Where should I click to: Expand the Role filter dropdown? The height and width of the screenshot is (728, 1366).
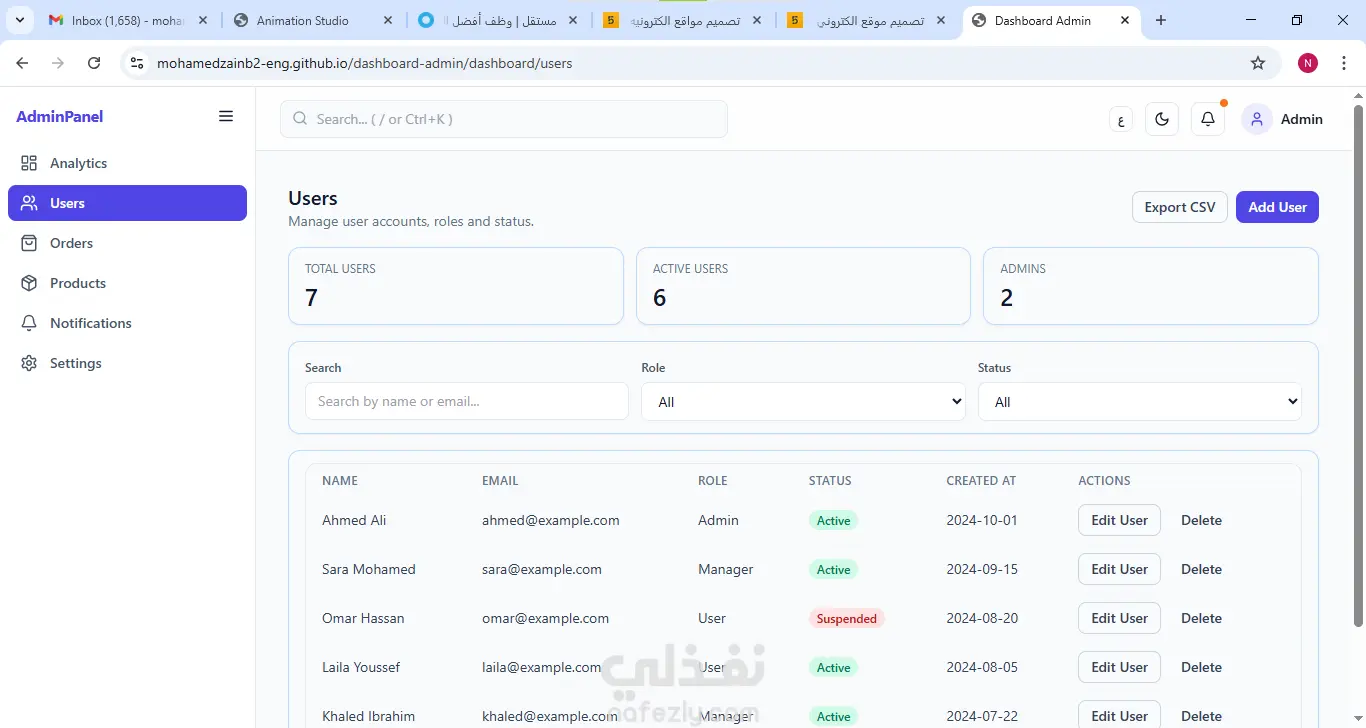[803, 402]
